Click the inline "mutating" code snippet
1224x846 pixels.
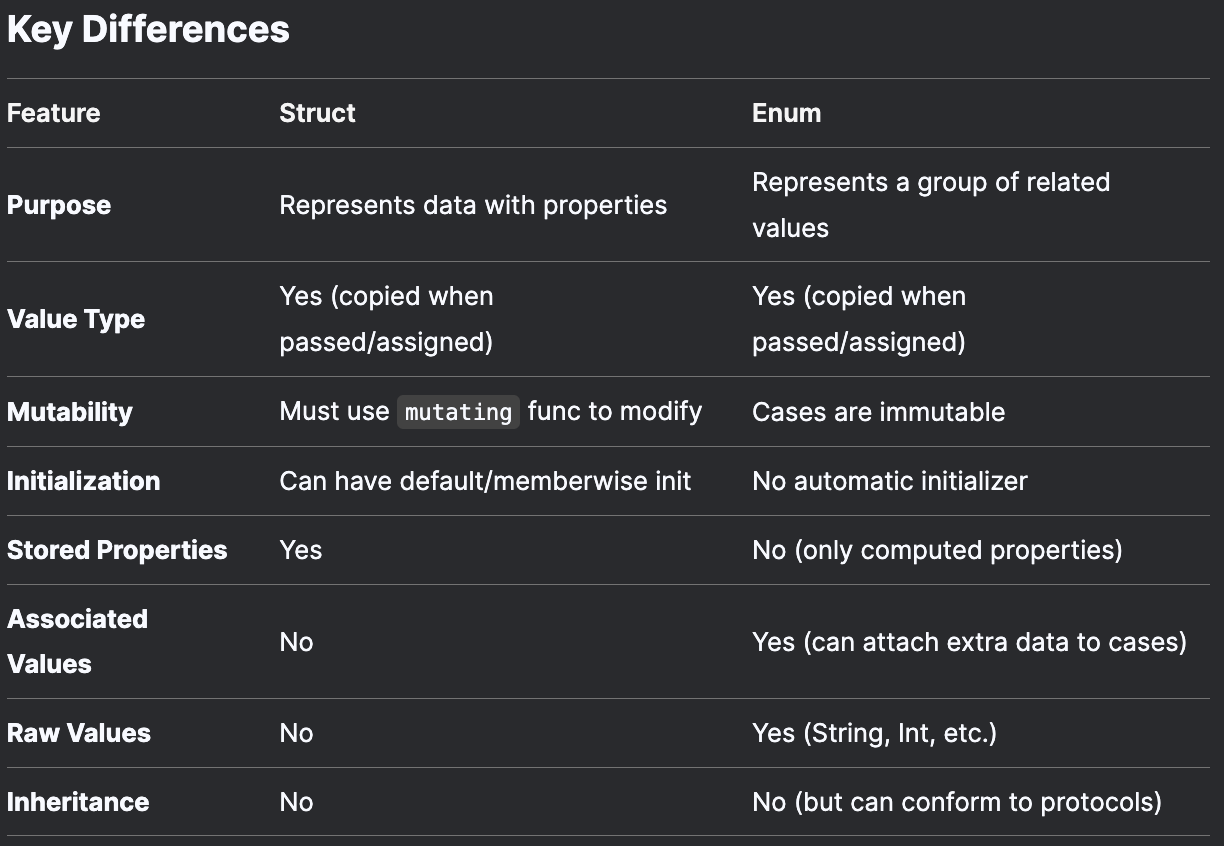(458, 412)
